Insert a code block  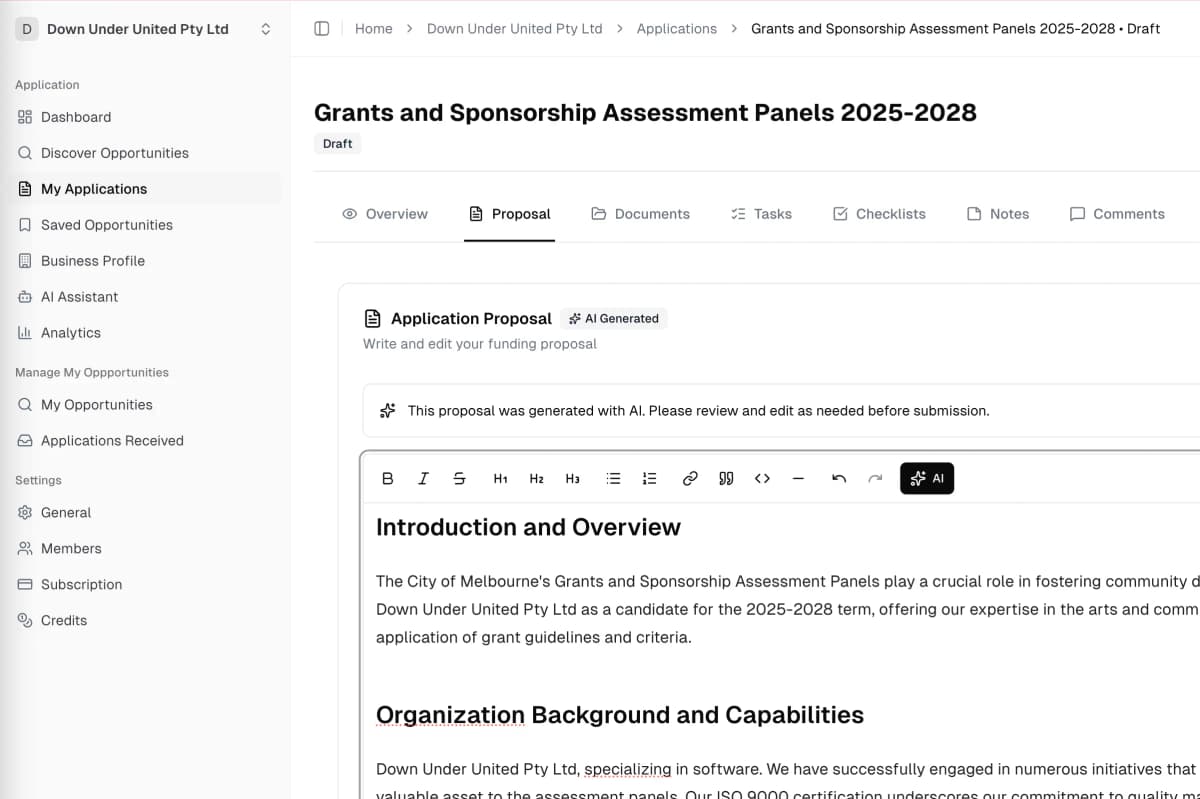[x=762, y=479]
